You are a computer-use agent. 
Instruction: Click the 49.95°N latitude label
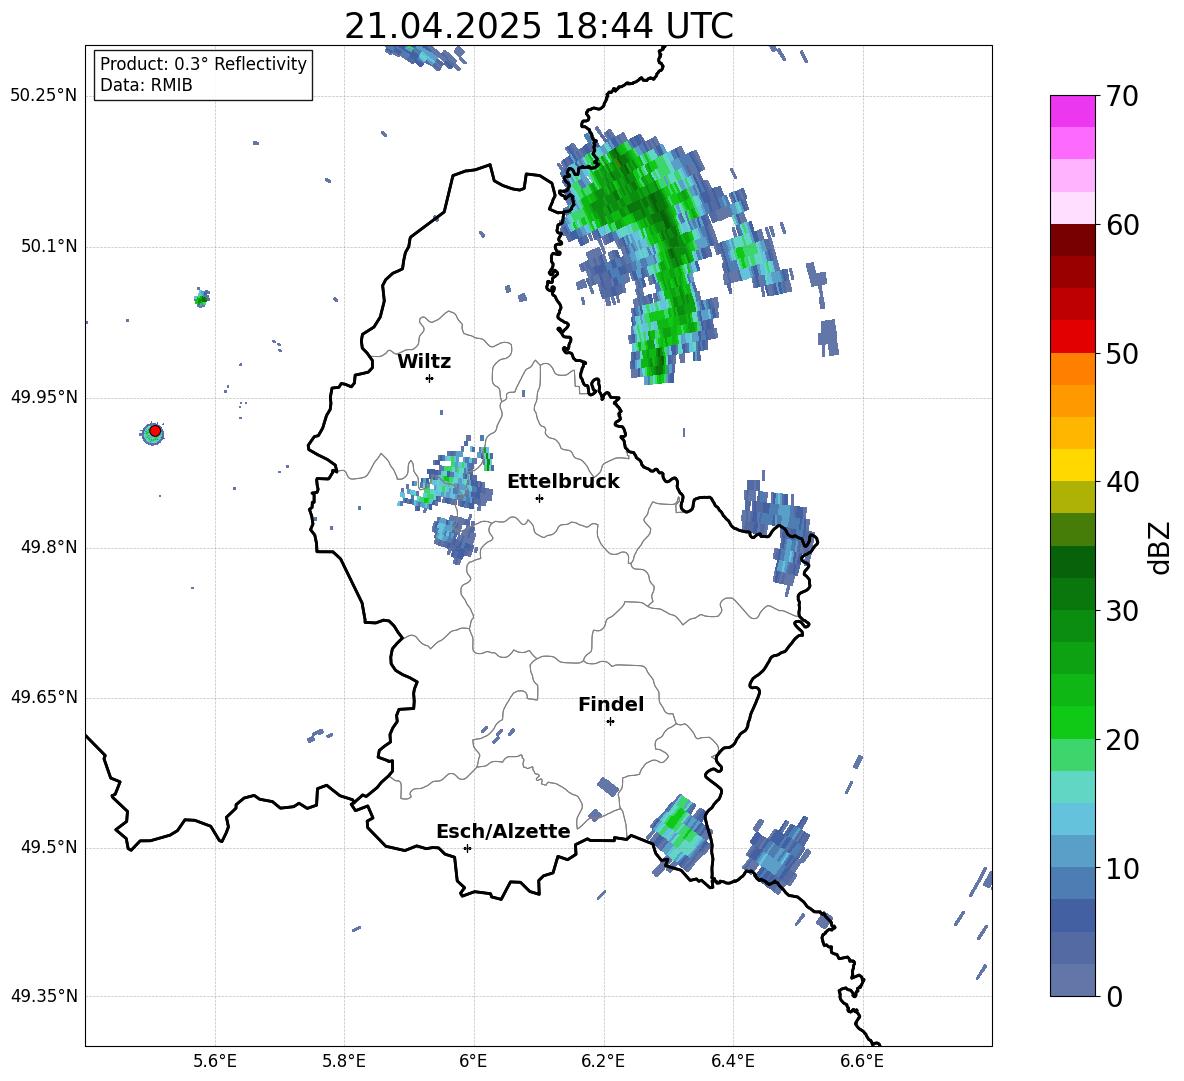[x=44, y=397]
